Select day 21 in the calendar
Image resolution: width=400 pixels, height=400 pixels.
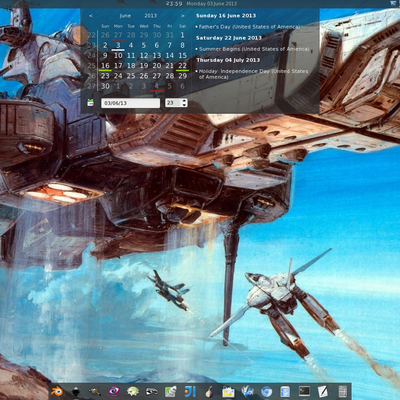(170, 66)
